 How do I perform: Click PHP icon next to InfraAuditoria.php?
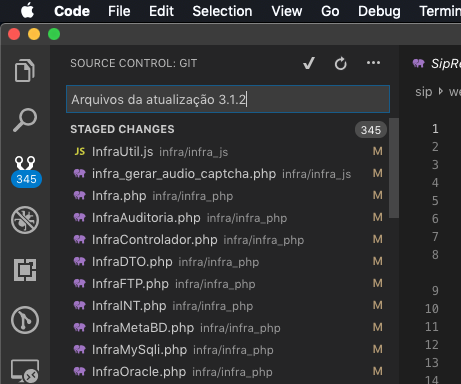[80, 217]
